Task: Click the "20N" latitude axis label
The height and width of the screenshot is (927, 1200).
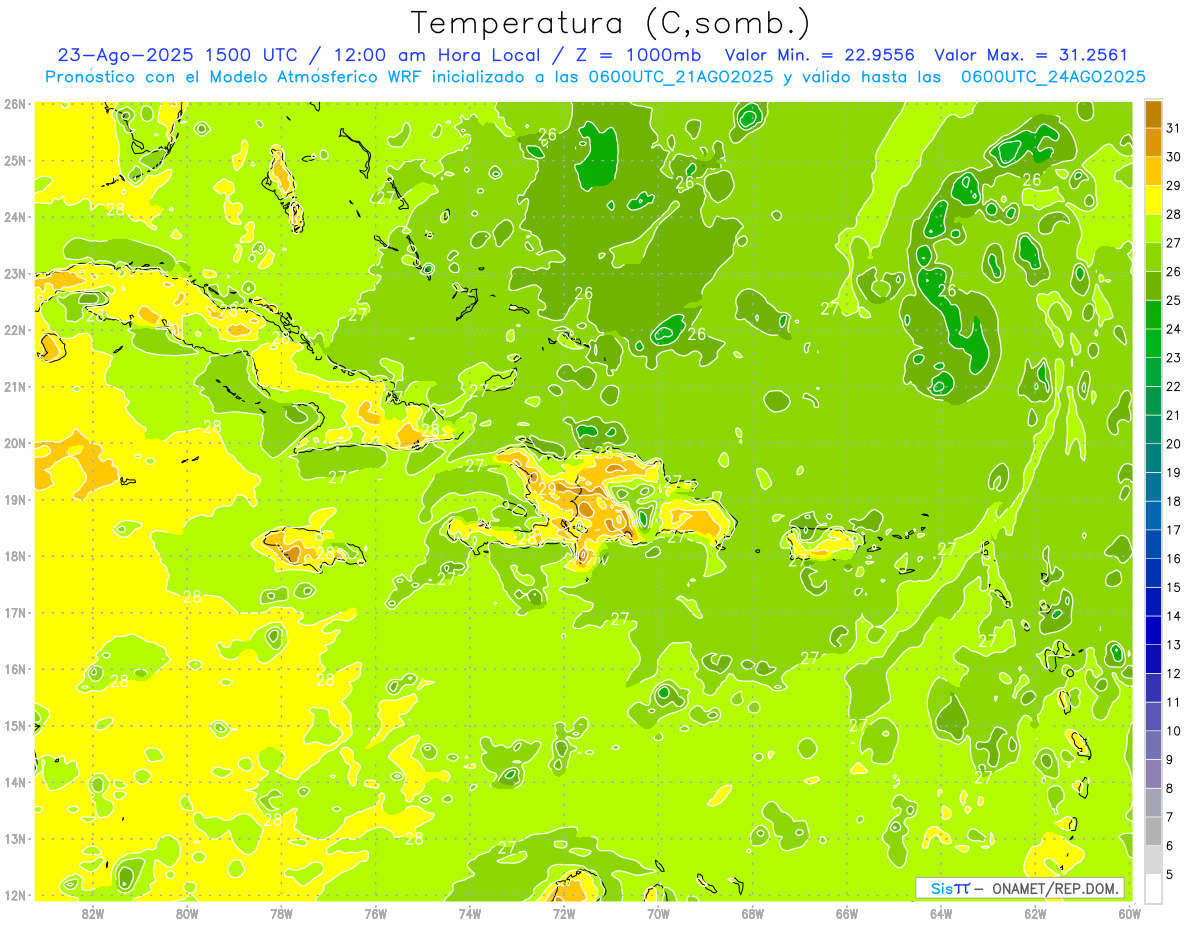Action: coord(14,443)
